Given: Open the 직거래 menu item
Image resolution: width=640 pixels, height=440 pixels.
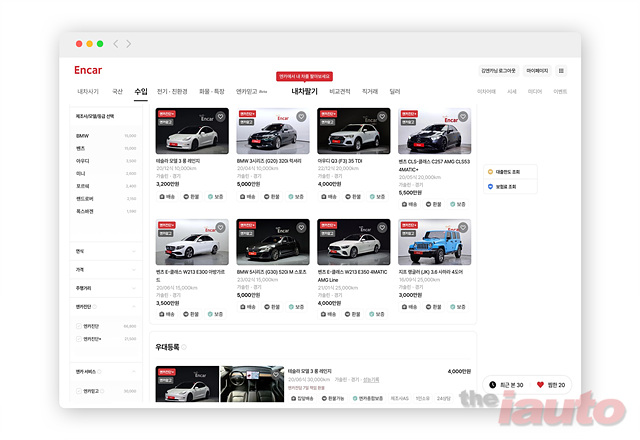Looking at the screenshot, I should pyautogui.click(x=370, y=91).
